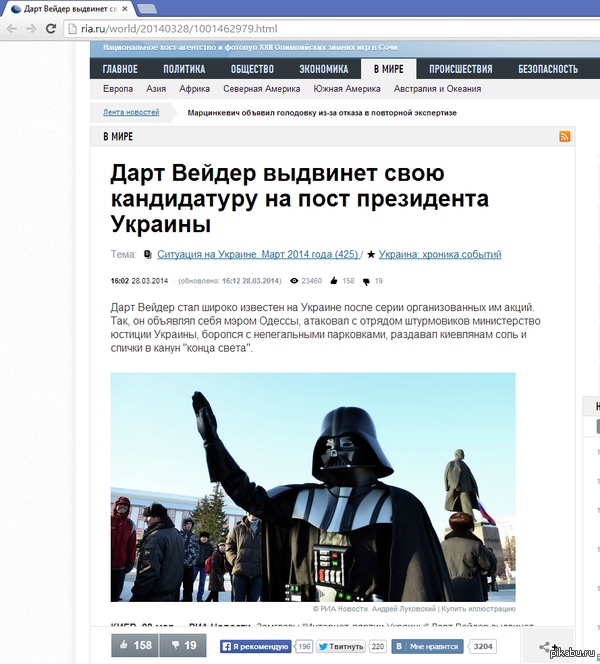Choose the Австралия и Океания subsection

tap(437, 89)
